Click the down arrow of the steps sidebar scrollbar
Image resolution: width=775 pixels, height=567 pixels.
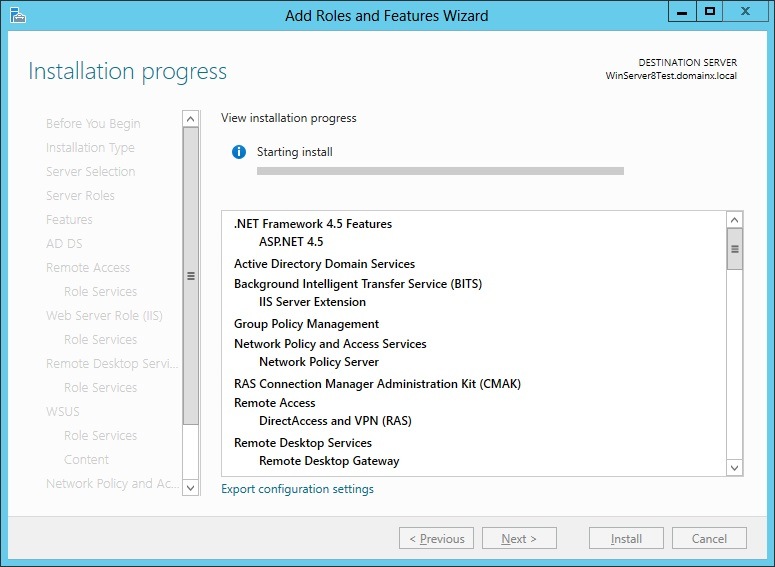[x=191, y=488]
